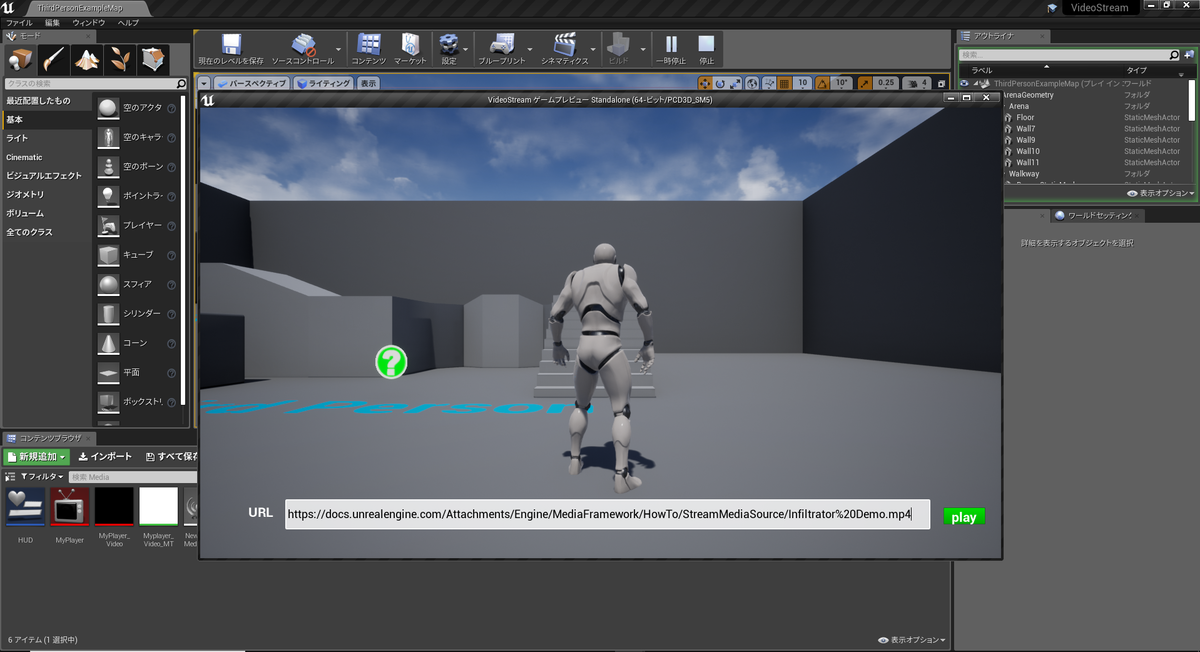Open Settings (設定) dropdown arrow

pyautogui.click(x=465, y=48)
